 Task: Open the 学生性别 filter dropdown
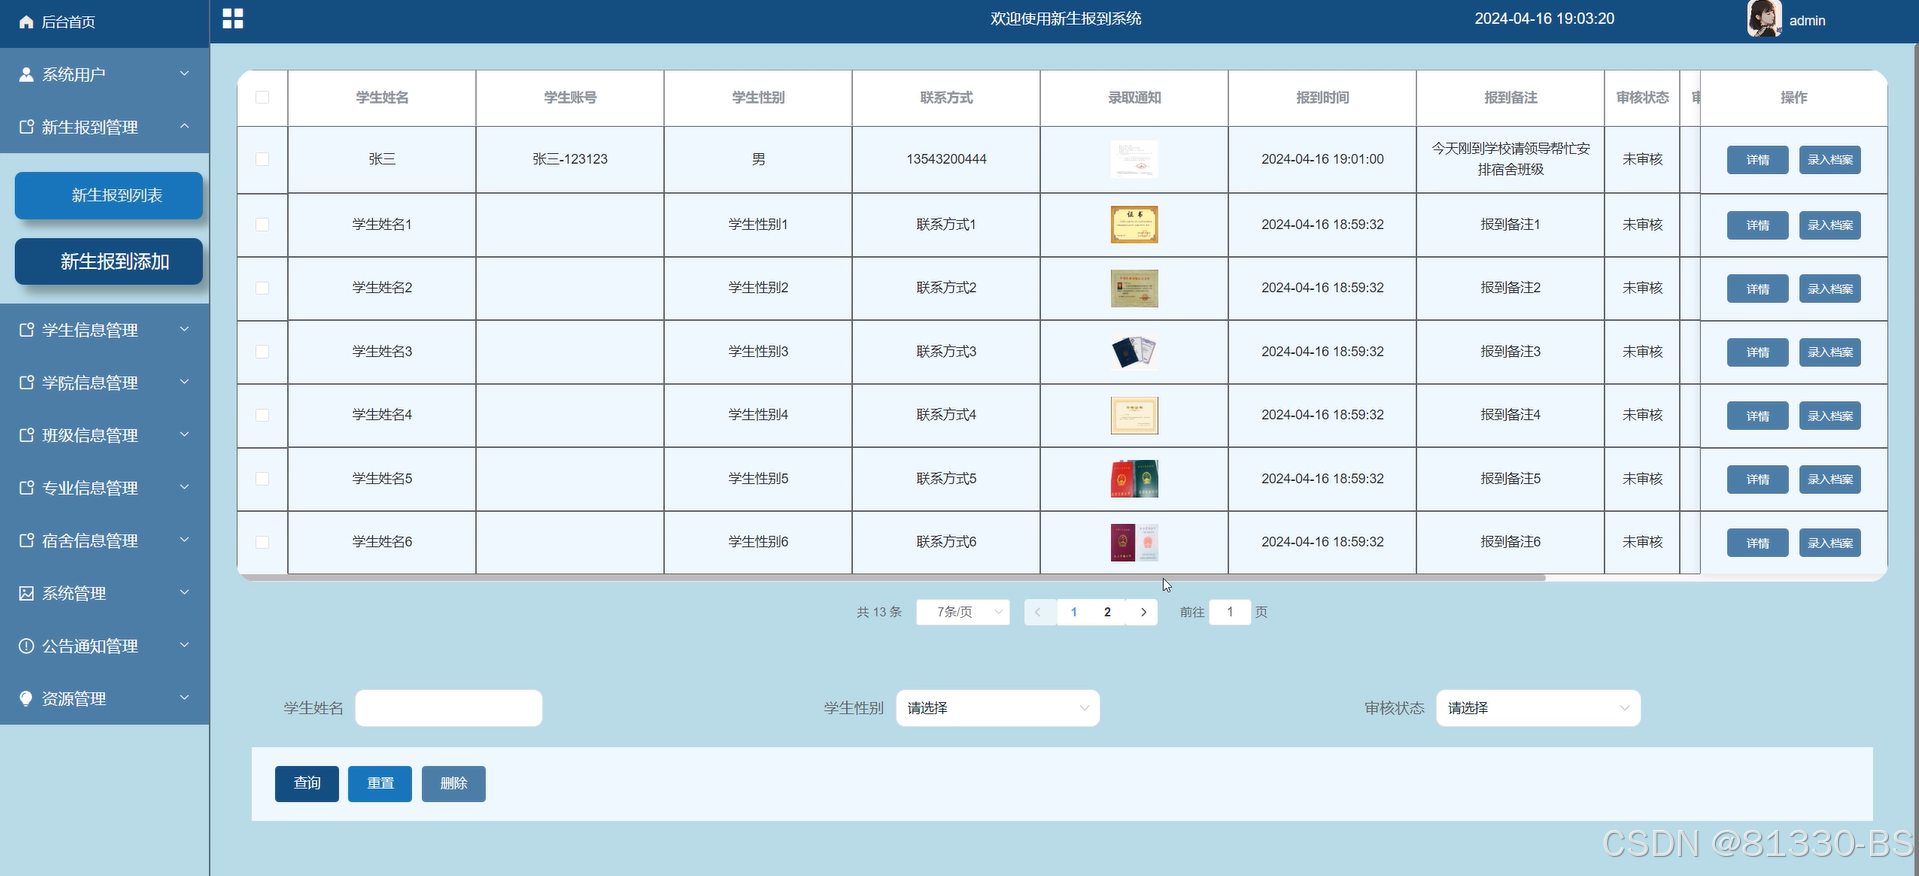tap(998, 708)
